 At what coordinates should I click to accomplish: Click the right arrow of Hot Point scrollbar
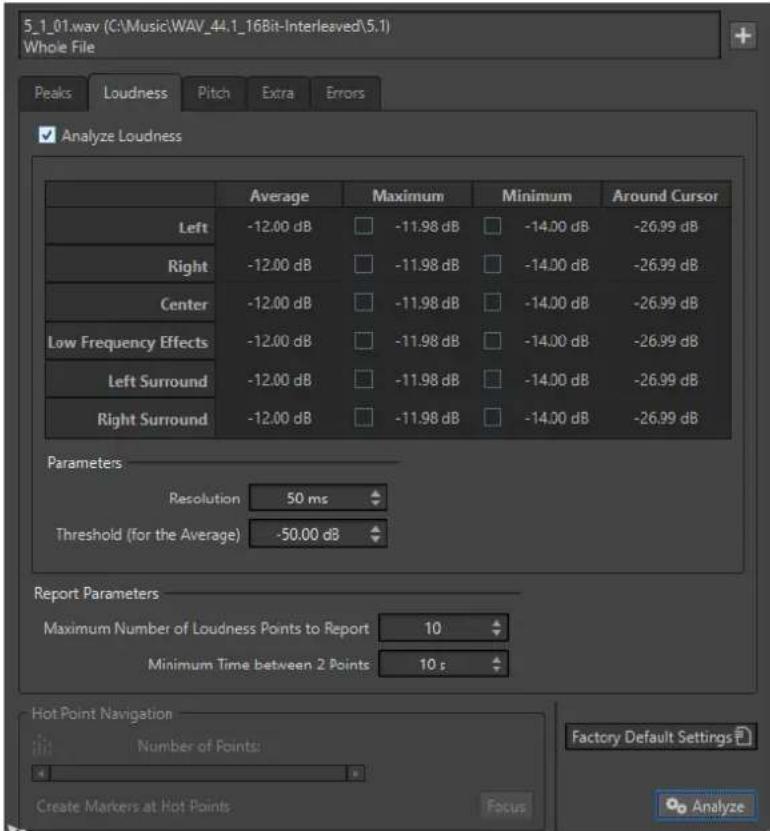coord(355,773)
